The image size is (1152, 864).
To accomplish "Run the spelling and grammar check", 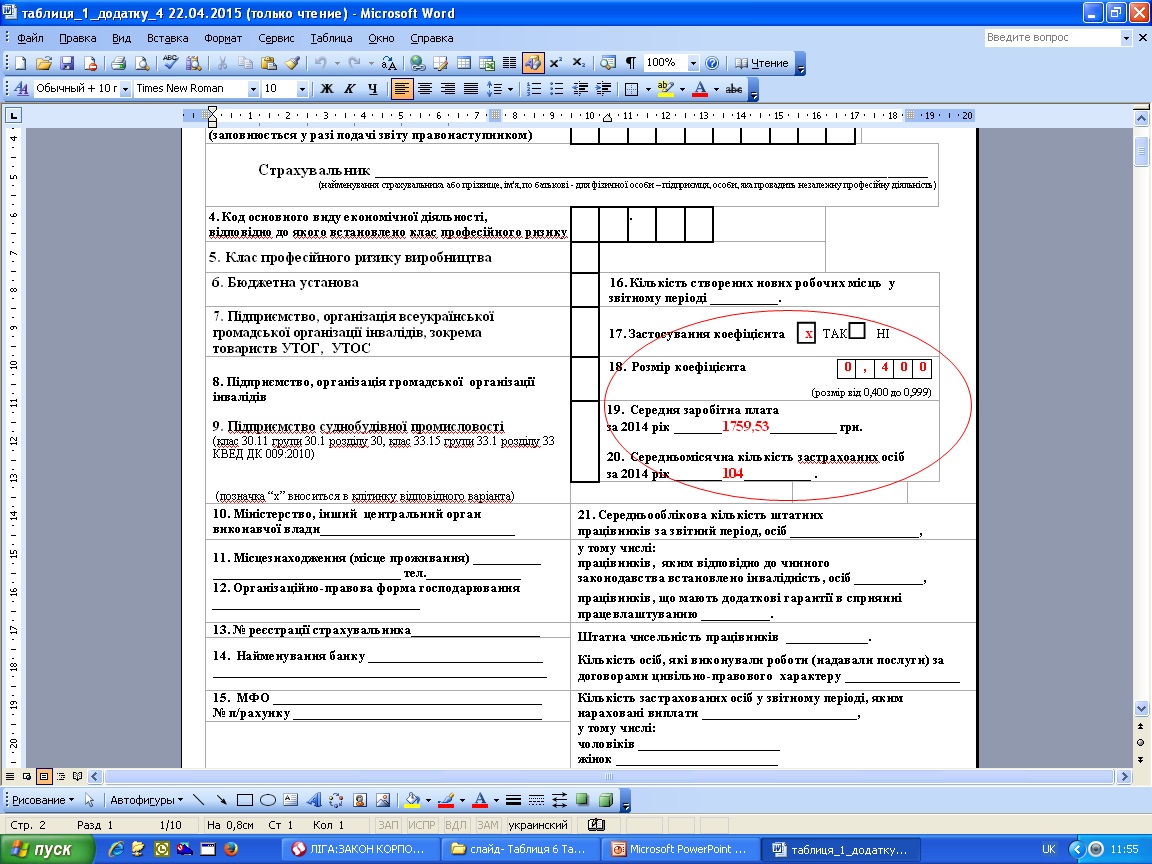I will [x=170, y=63].
